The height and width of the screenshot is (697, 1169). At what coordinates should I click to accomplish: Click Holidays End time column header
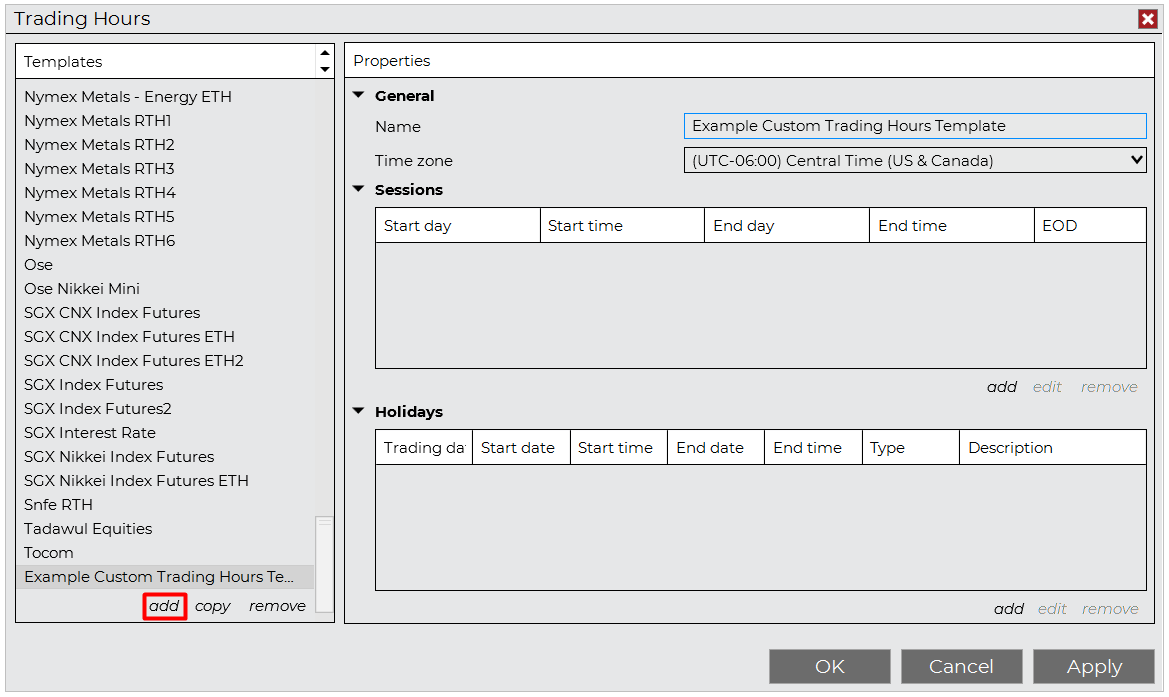[813, 447]
